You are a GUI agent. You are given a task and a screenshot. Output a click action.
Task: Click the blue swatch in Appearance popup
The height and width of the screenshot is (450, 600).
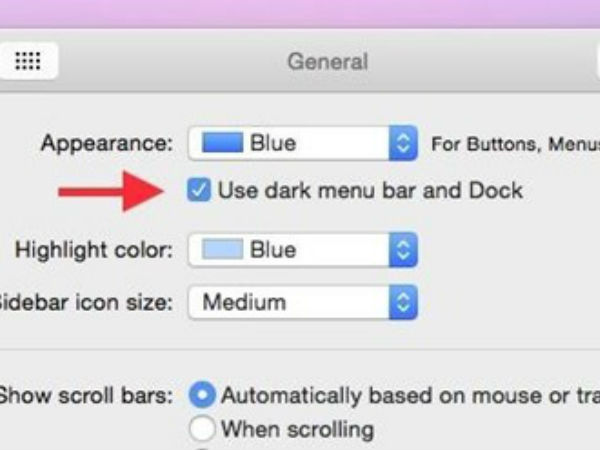point(222,143)
